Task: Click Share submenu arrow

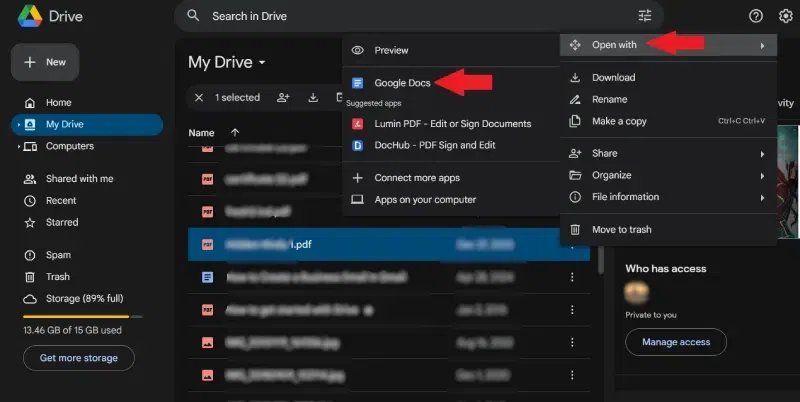Action: 762,154
